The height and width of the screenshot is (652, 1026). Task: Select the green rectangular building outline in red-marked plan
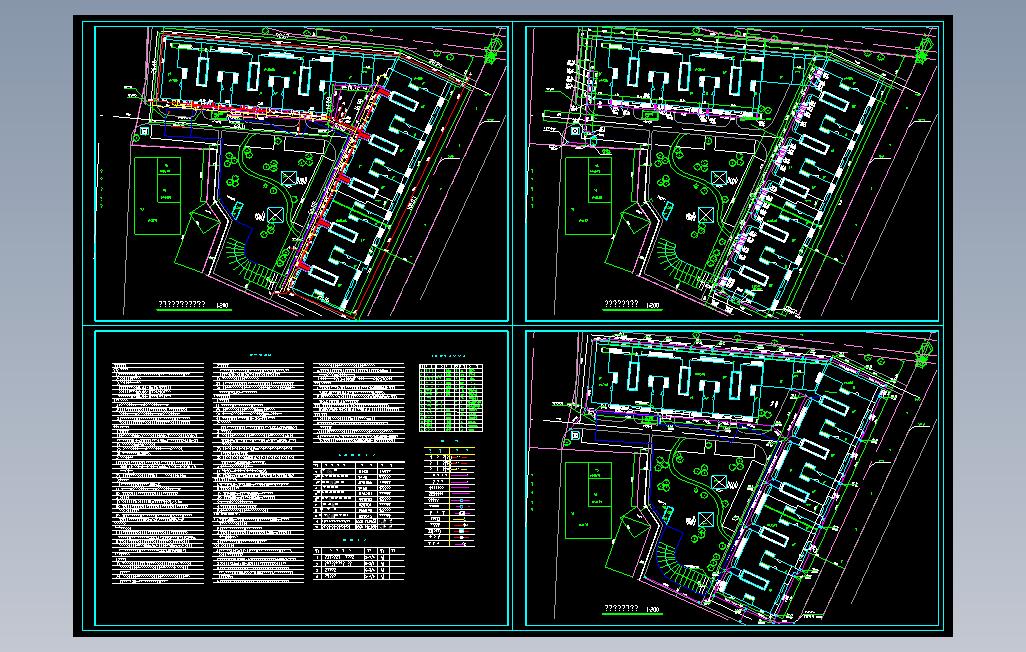(157, 196)
